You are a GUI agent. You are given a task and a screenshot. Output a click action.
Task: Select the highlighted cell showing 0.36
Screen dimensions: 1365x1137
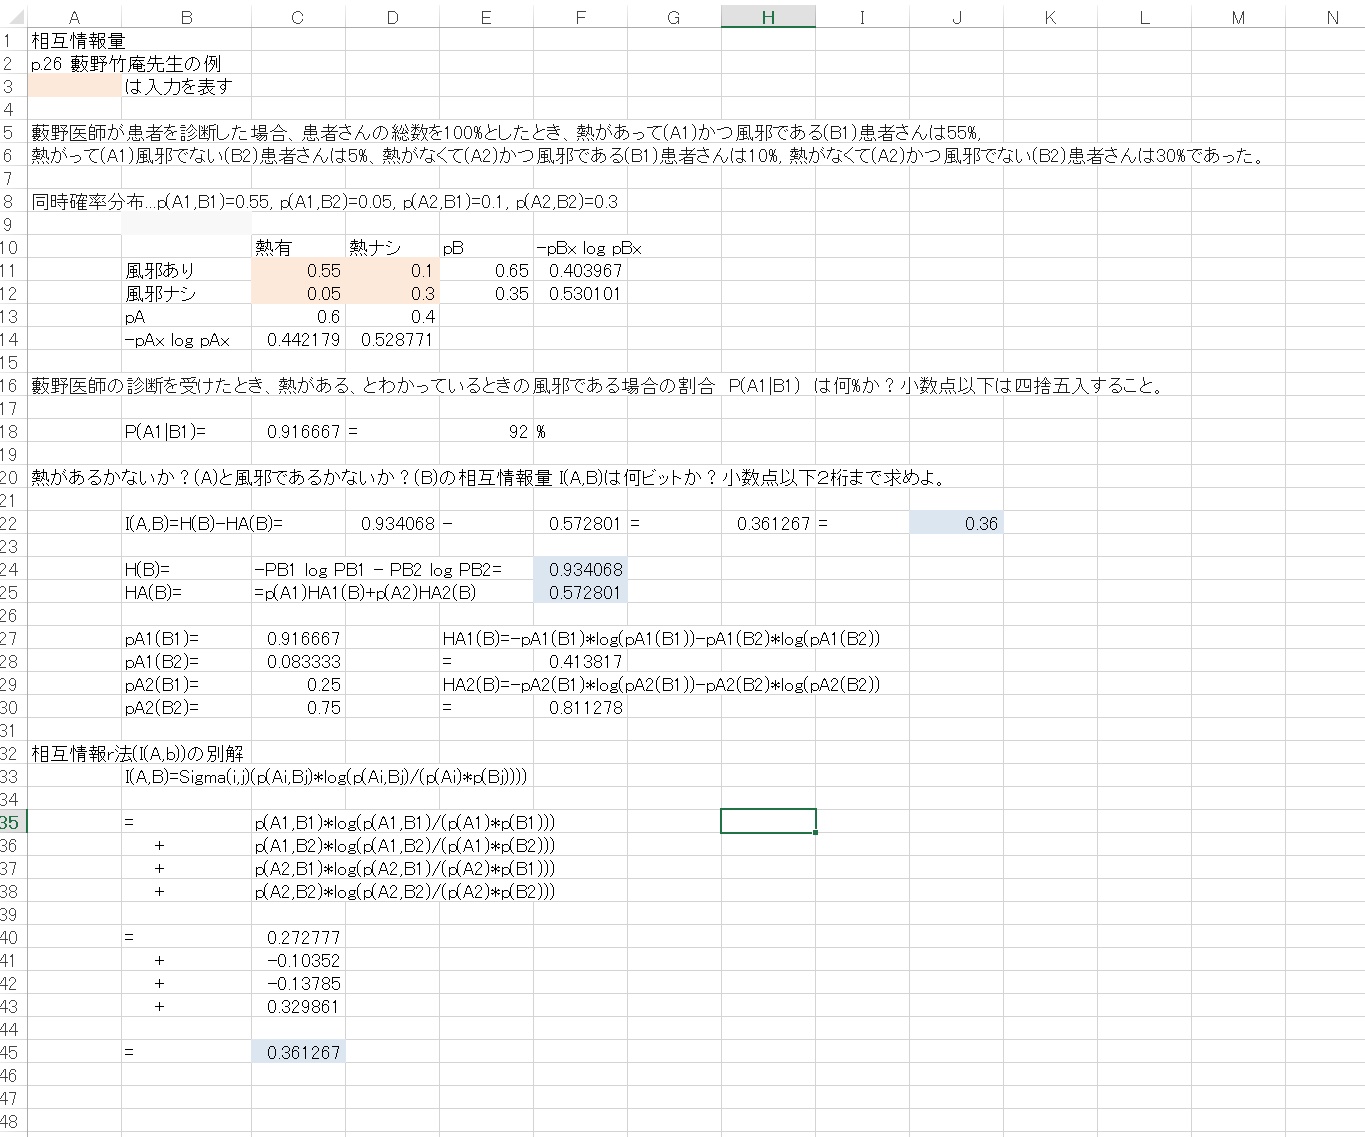point(956,522)
